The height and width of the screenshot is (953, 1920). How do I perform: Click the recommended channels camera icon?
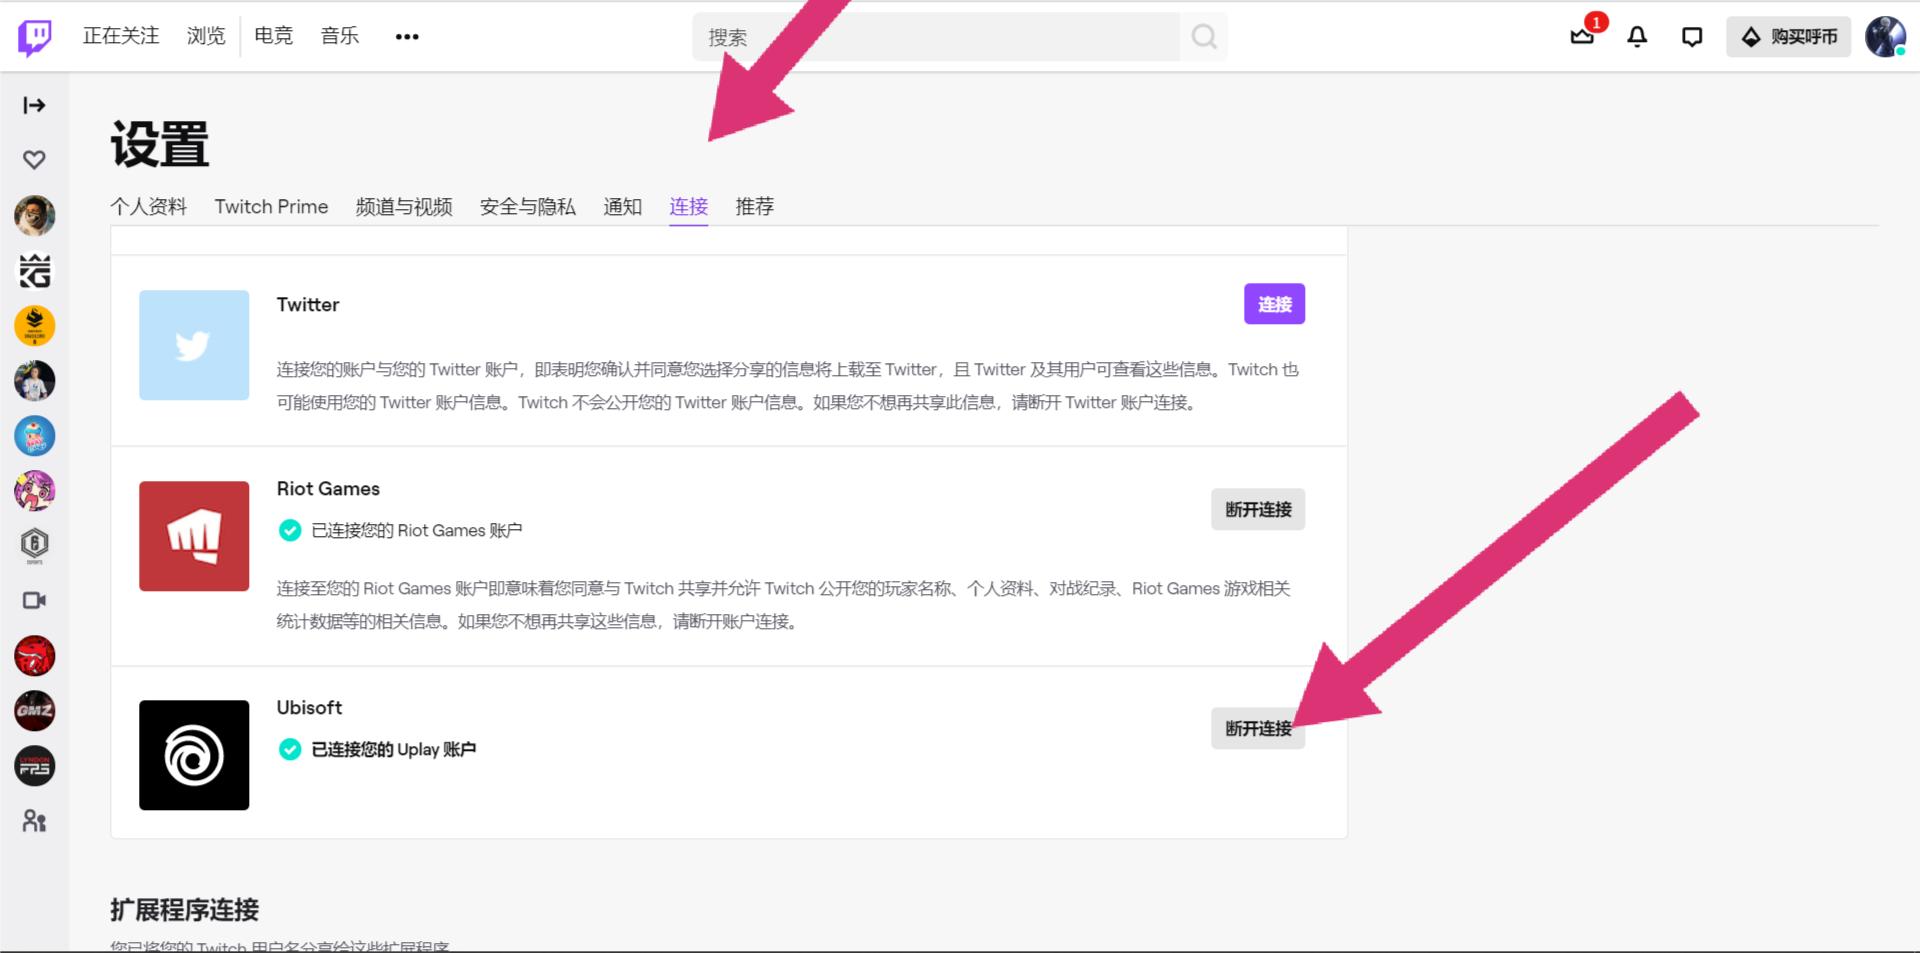coord(34,600)
